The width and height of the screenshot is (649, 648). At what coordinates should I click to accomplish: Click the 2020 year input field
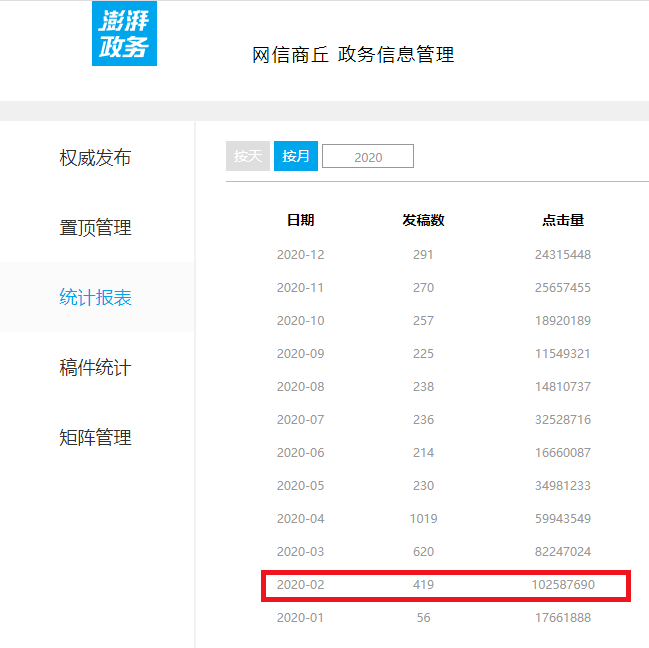[368, 157]
